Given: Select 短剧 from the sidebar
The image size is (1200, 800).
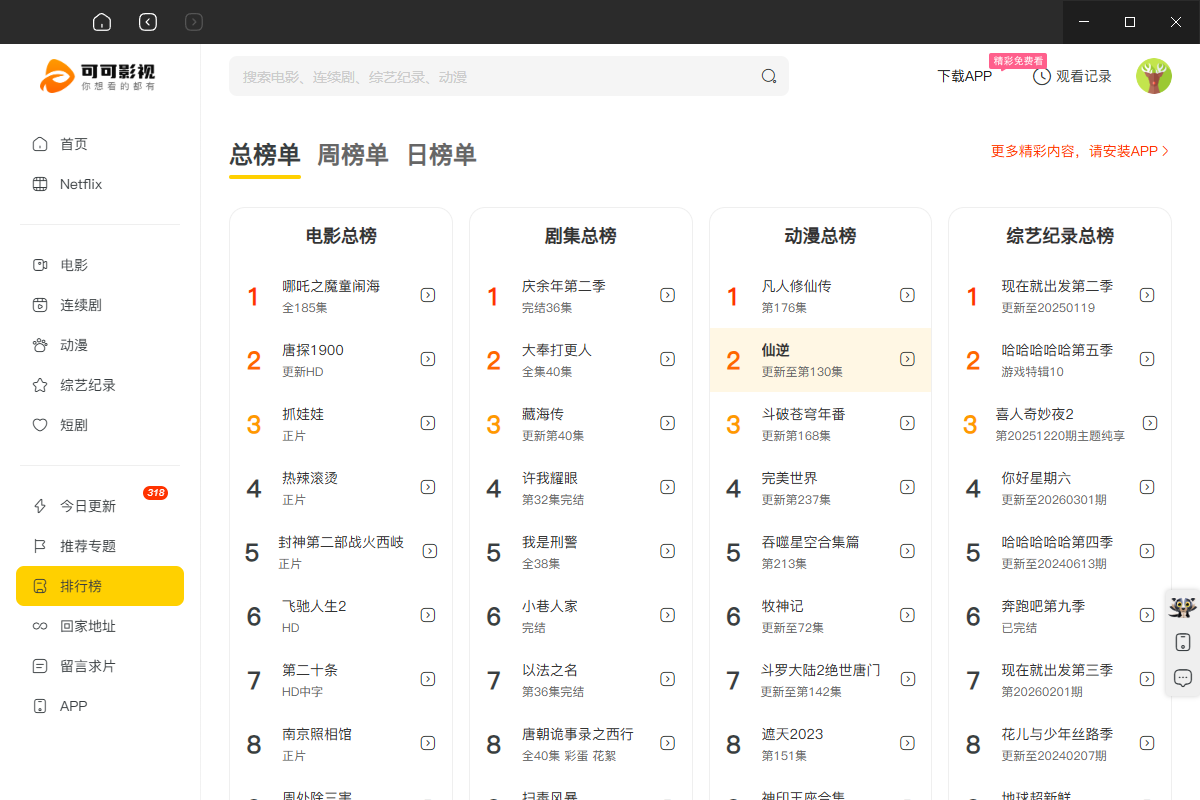Looking at the screenshot, I should click(x=73, y=425).
